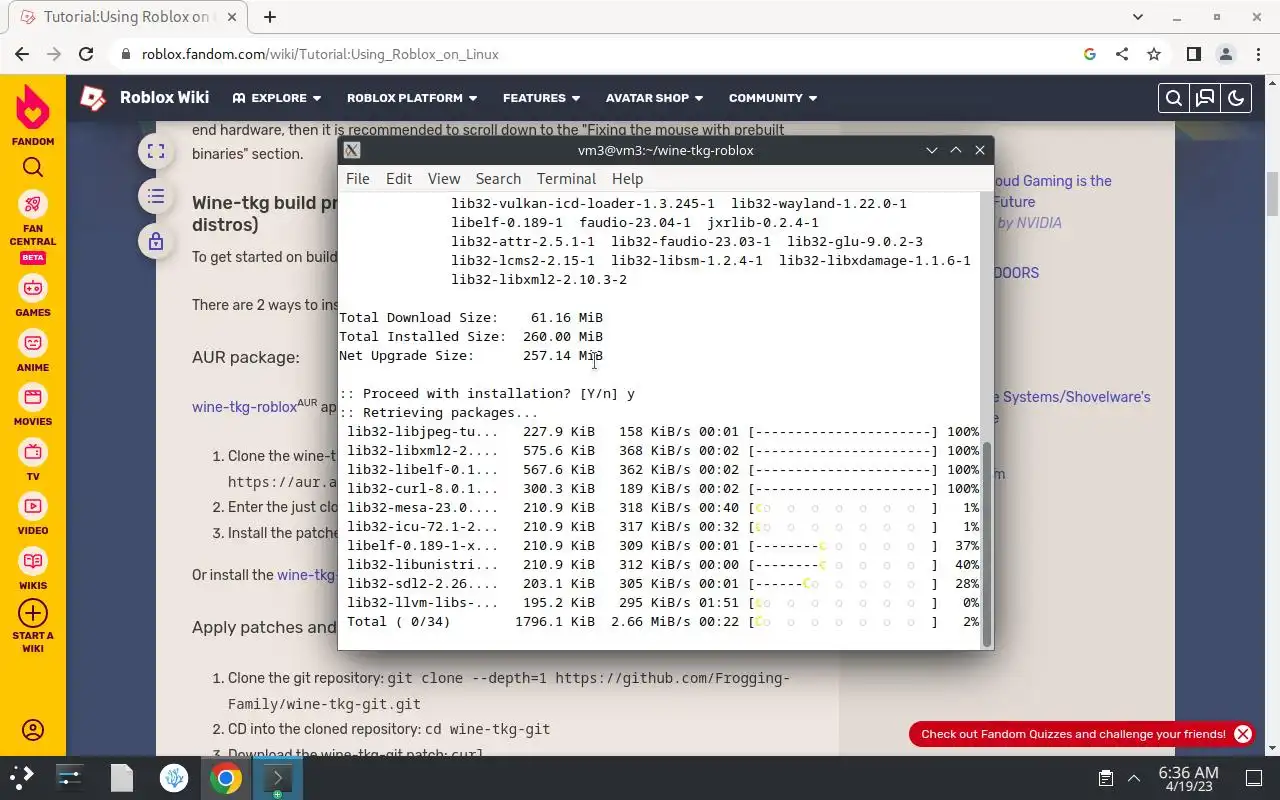This screenshot has width=1280, height=800.
Task: Click the webpage vertical scrollbar
Action: pos(1272,193)
